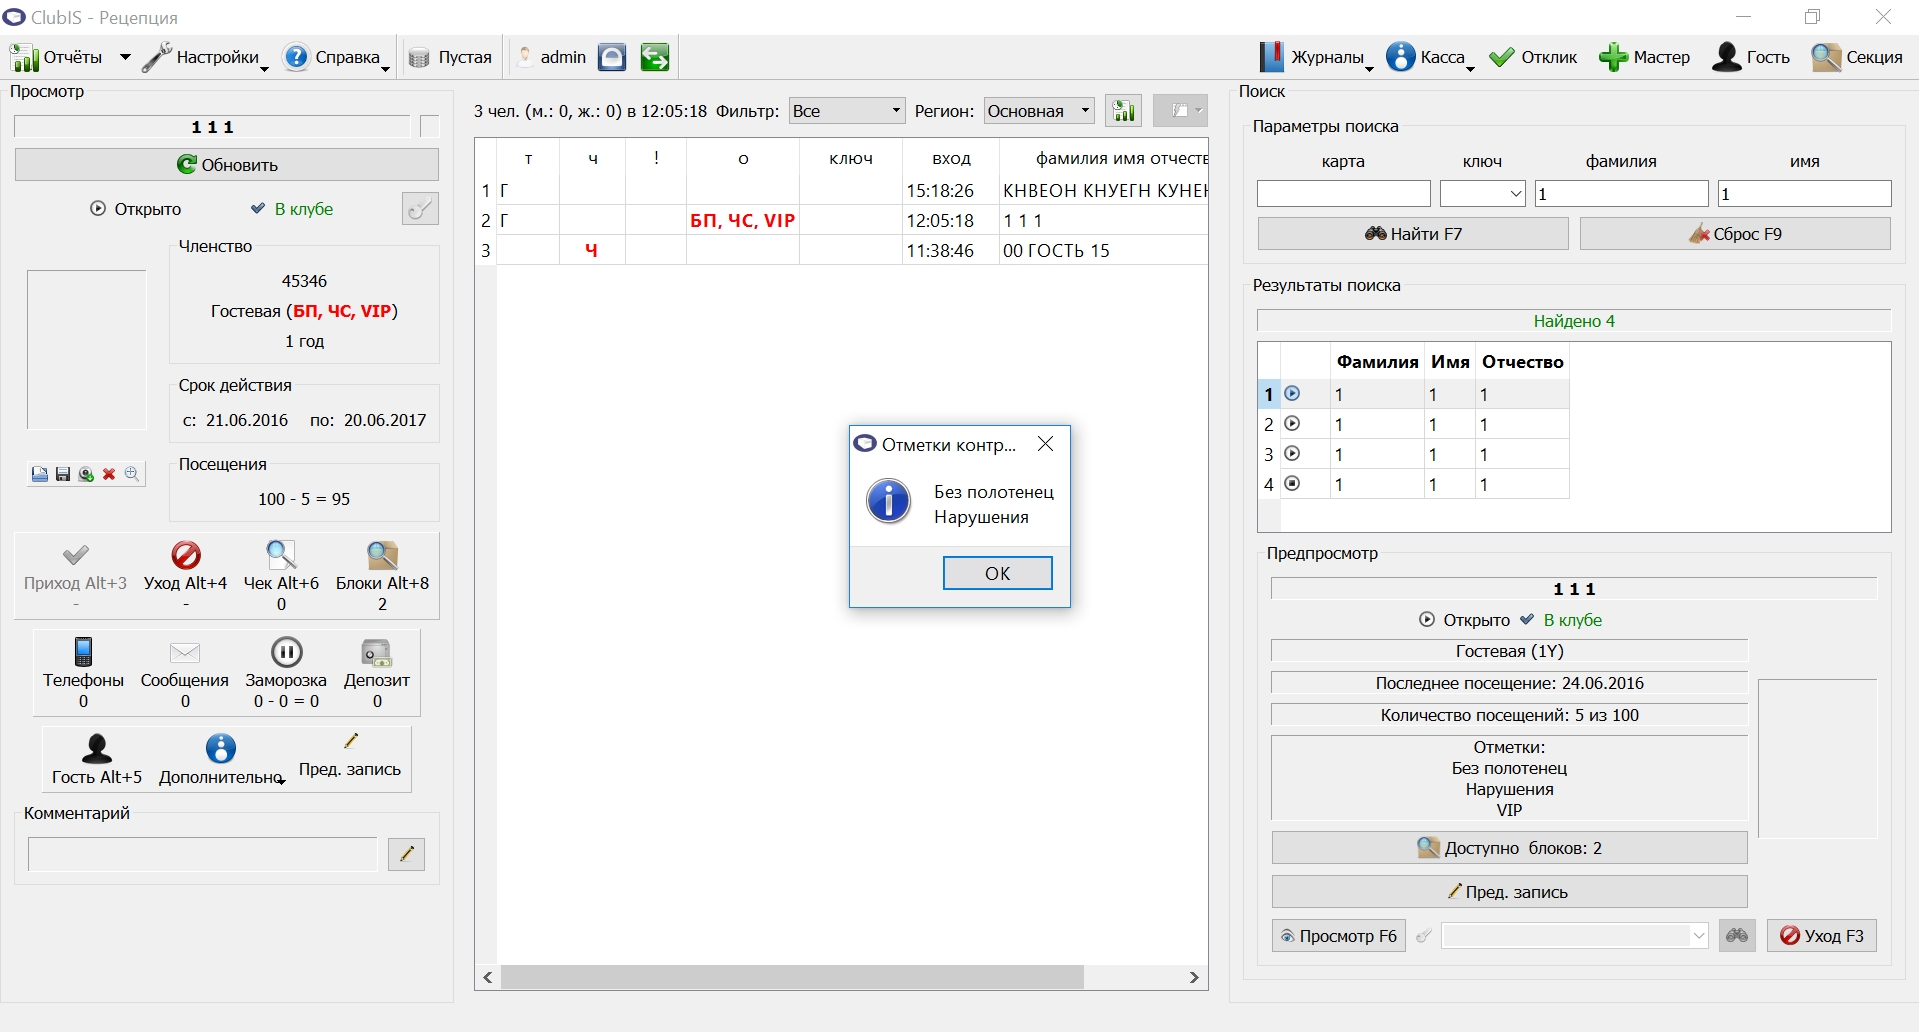The height and width of the screenshot is (1032, 1919).
Task: Click the Комментарий text field
Action: point(202,854)
